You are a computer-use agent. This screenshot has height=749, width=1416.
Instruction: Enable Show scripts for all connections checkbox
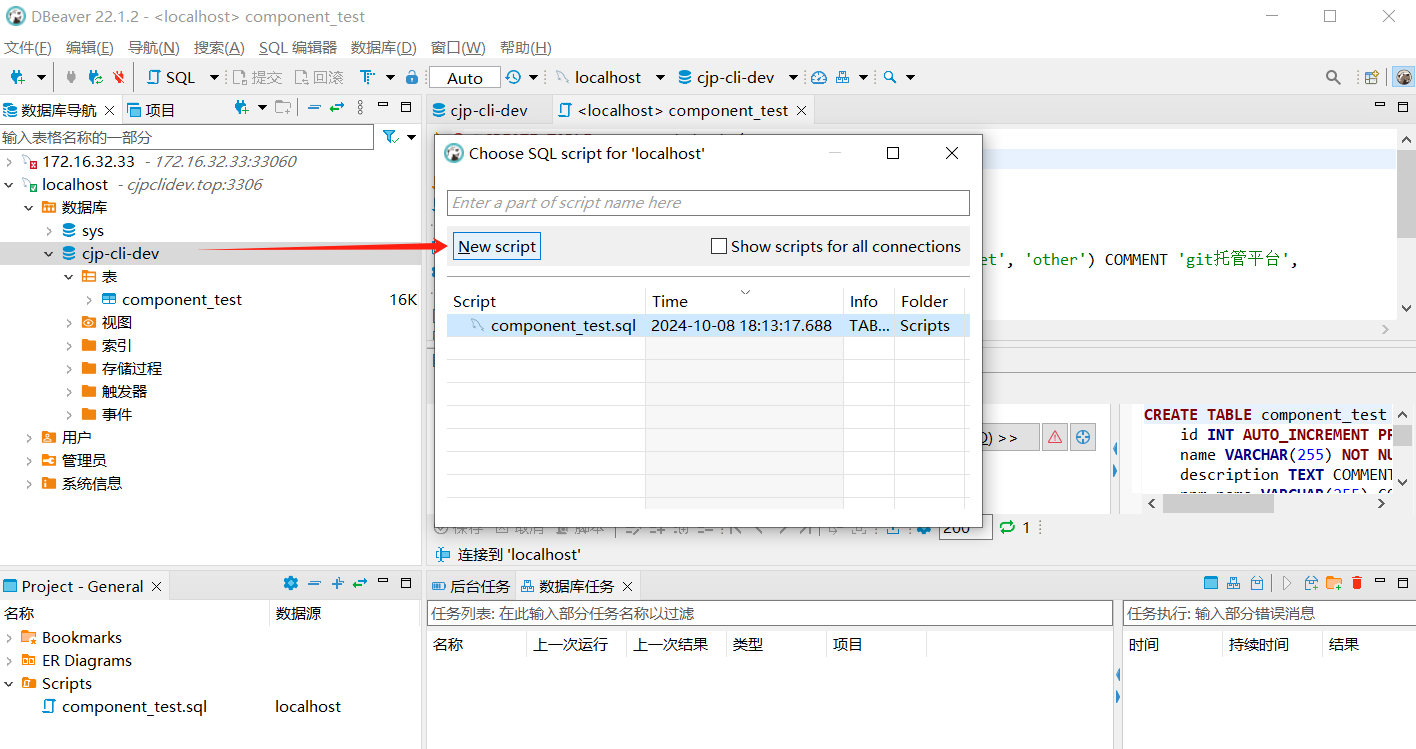[718, 246]
